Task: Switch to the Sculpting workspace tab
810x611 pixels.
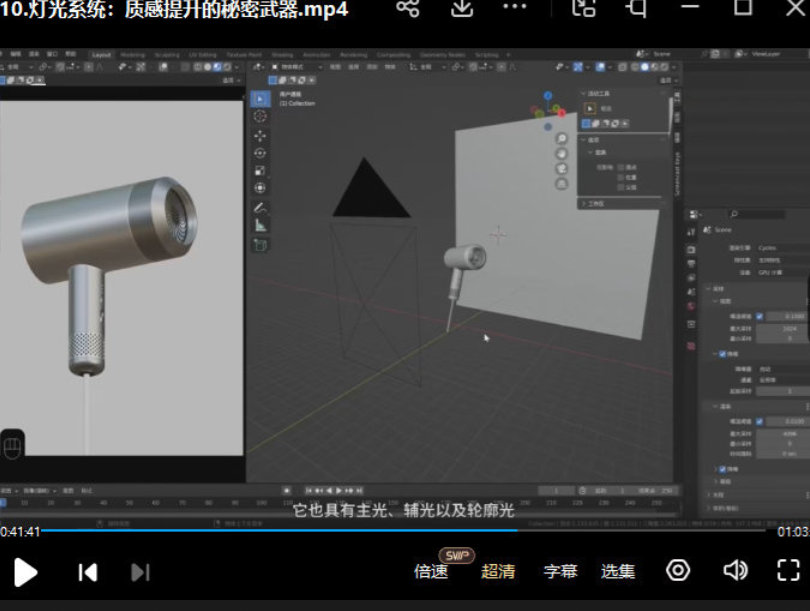Action: point(166,55)
